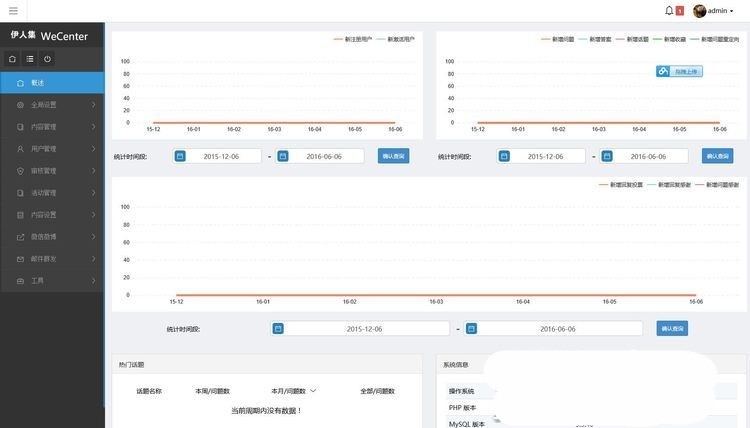
Task: Click the gear icon beside 全局设置
Action: [x=20, y=105]
